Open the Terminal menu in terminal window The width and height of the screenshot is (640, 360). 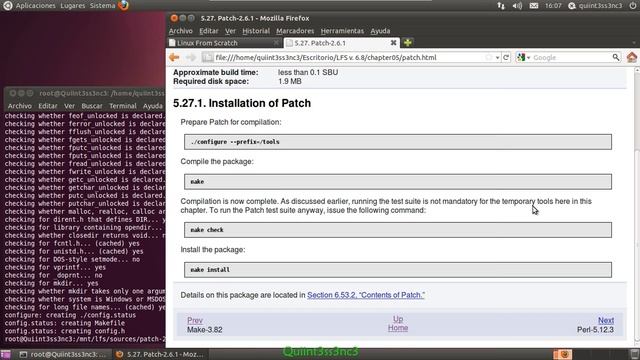123,106
